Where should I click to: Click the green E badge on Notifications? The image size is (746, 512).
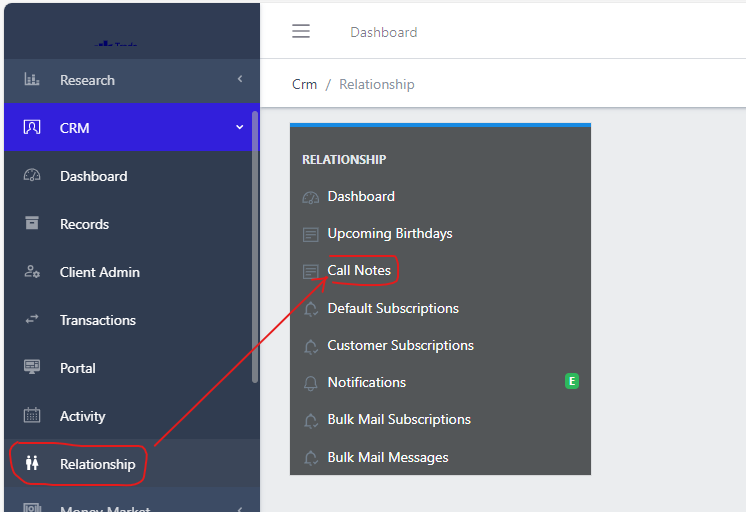[572, 381]
